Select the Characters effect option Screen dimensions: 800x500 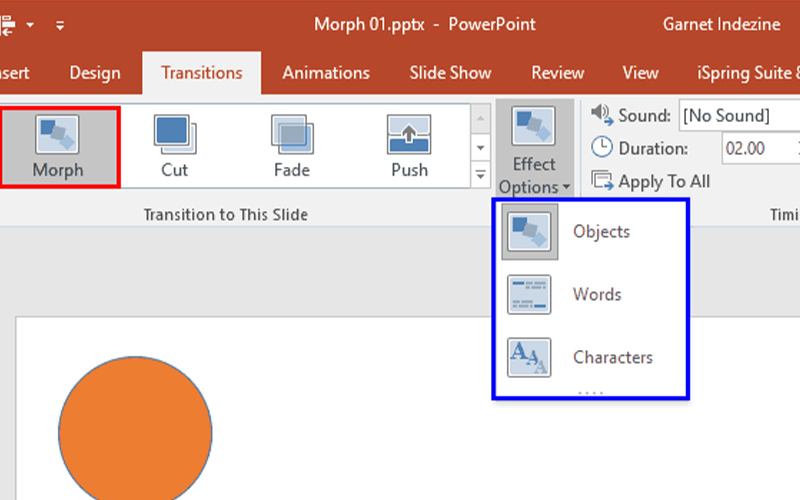coord(592,357)
